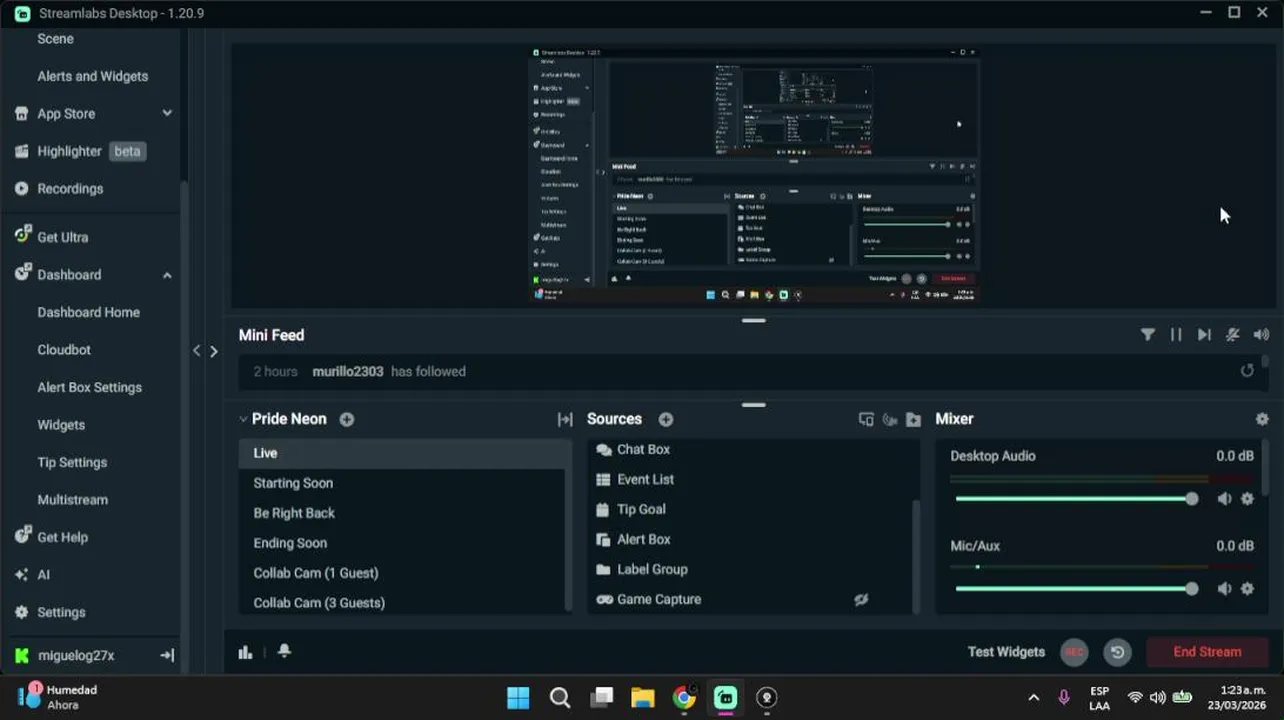Go to Widgets in Dashboard
This screenshot has width=1284, height=720.
[x=61, y=425]
